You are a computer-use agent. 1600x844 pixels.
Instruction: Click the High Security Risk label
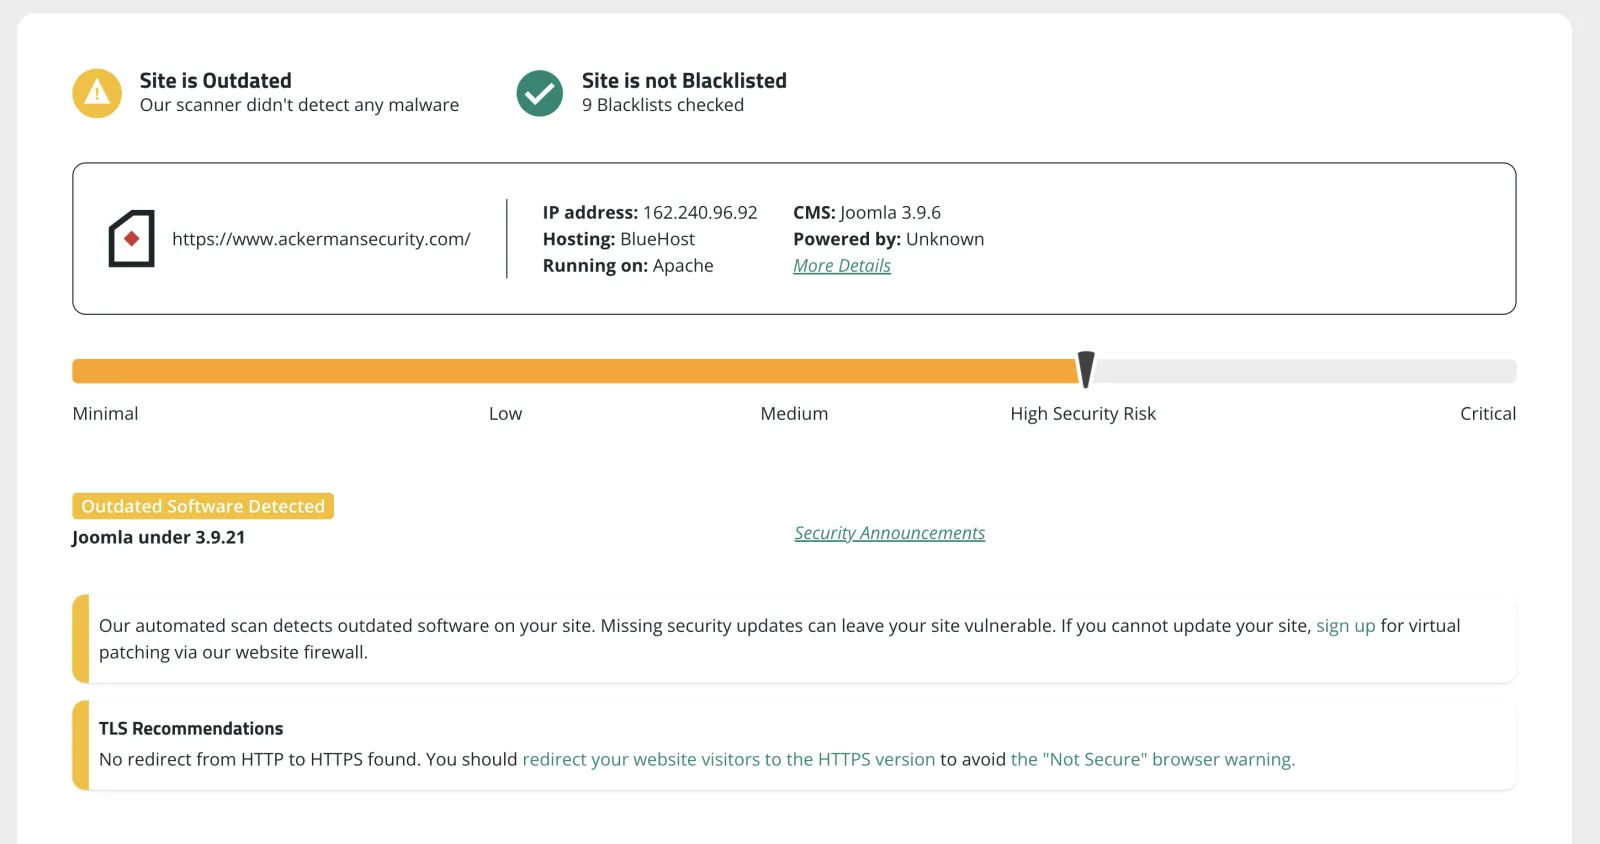point(1083,414)
